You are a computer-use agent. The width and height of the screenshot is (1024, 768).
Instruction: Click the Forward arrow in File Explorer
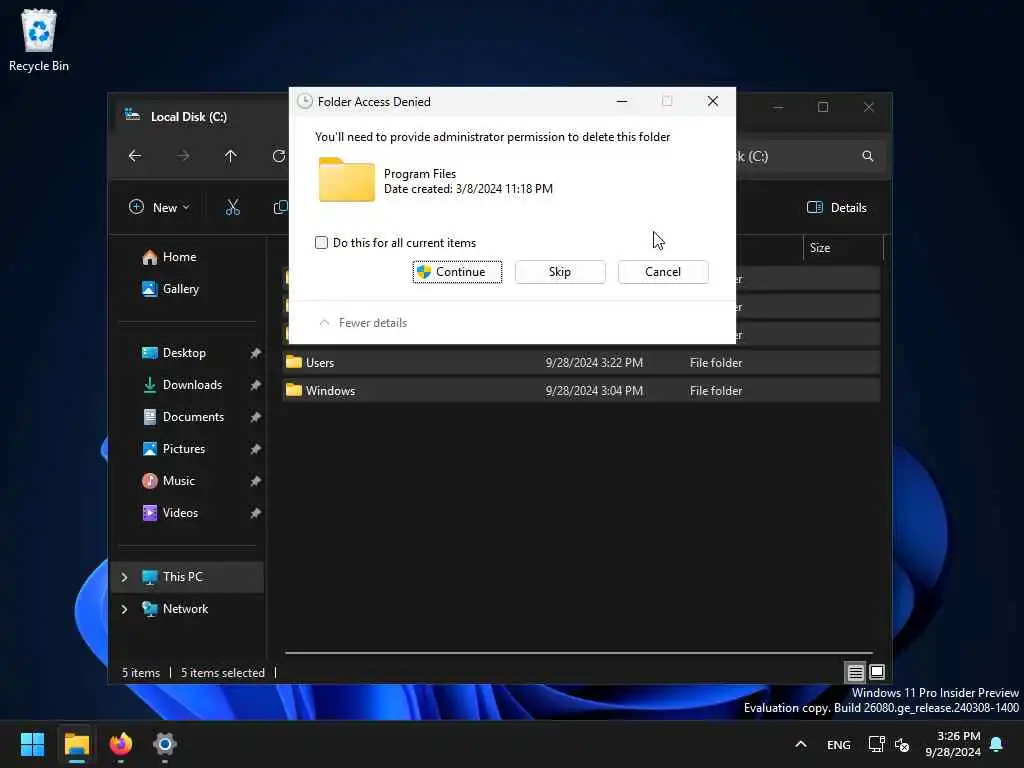[184, 156]
